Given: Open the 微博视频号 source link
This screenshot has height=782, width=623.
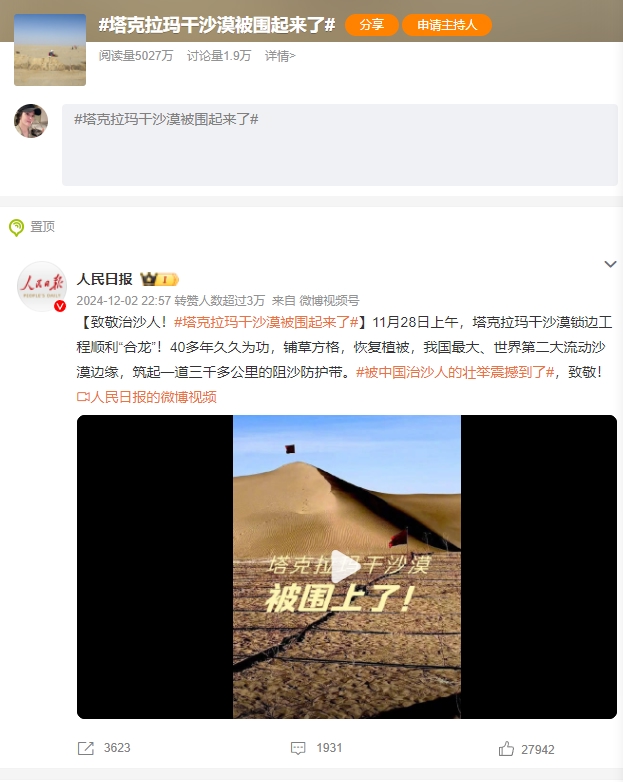Looking at the screenshot, I should click(329, 301).
